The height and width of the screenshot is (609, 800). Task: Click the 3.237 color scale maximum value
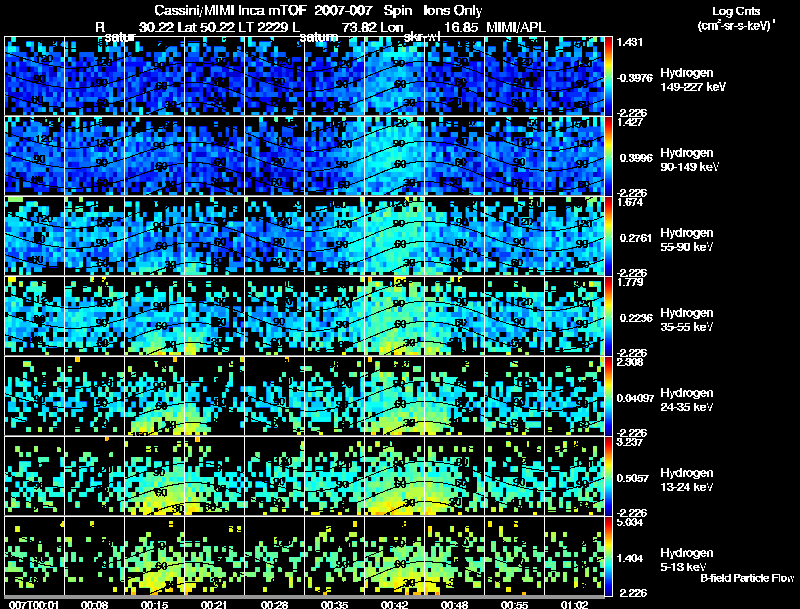coord(630,443)
